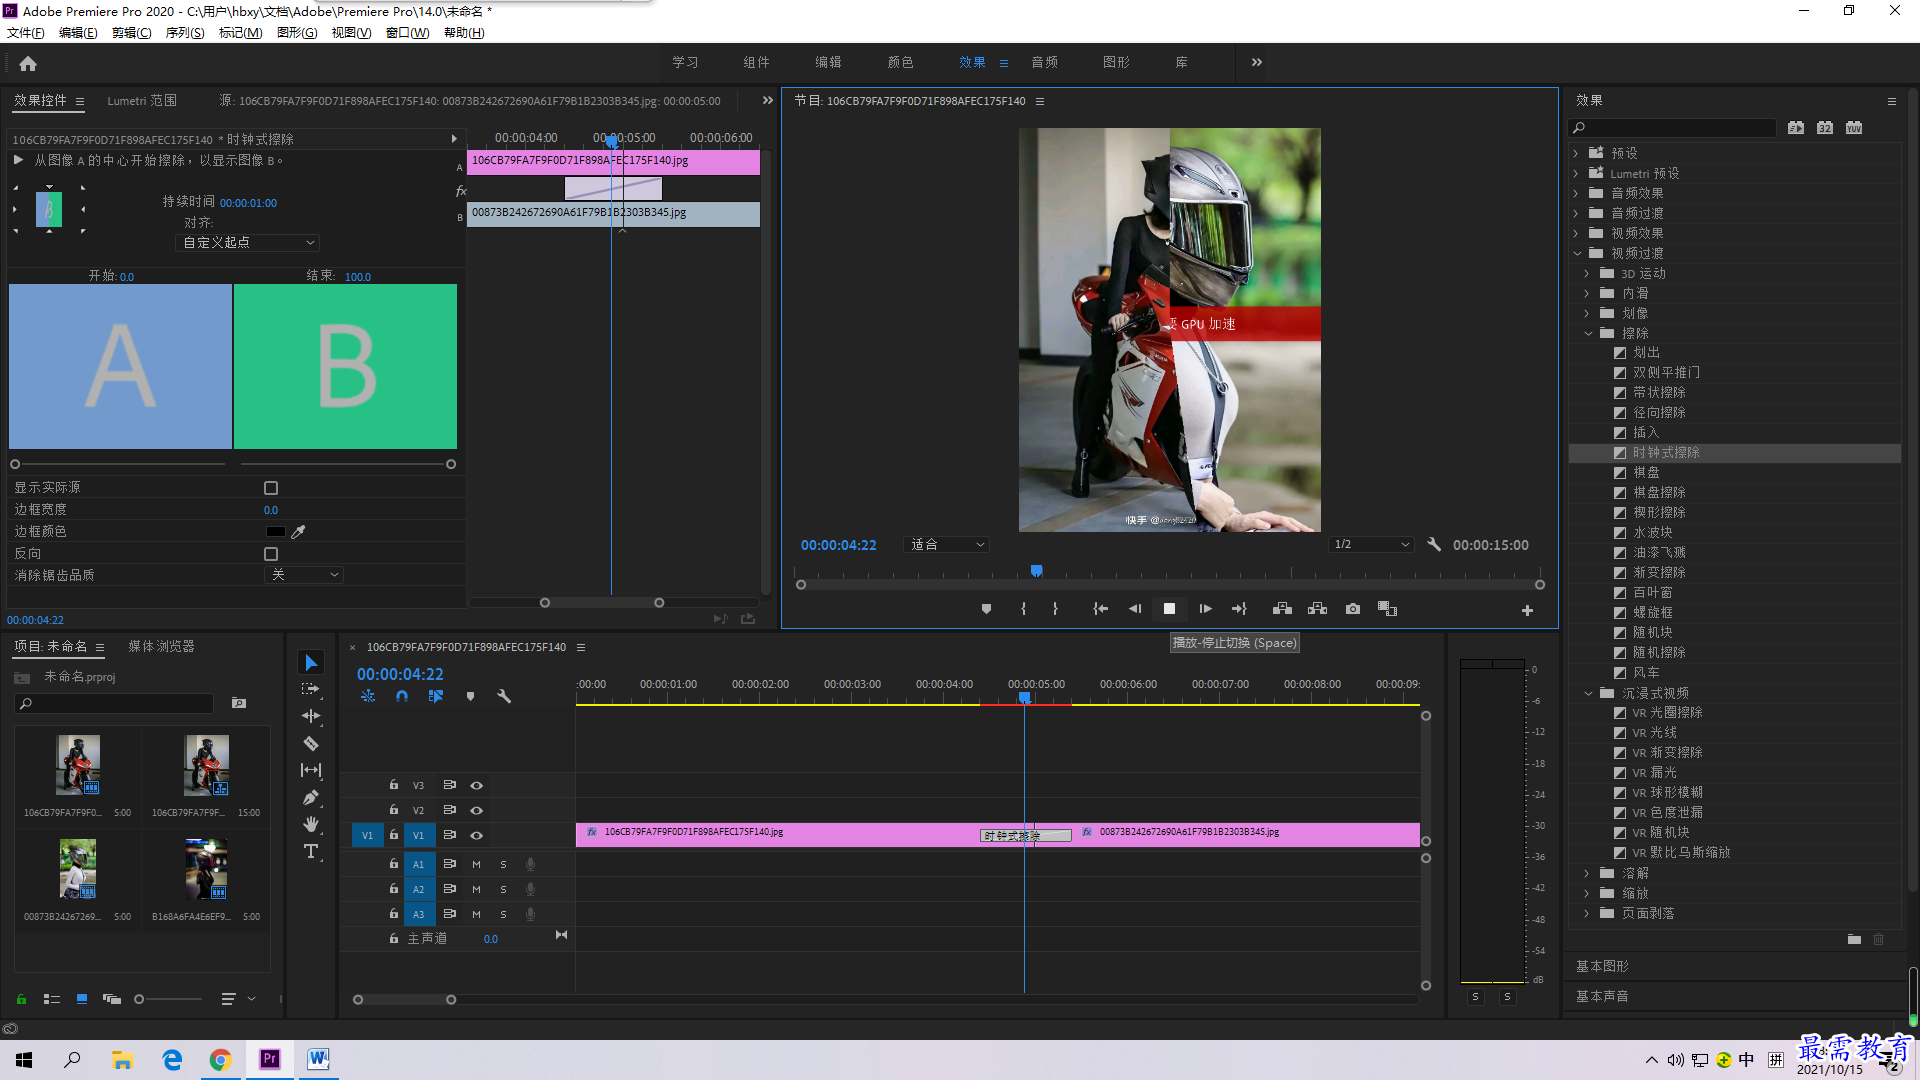Add marker in Program monitor

986,609
